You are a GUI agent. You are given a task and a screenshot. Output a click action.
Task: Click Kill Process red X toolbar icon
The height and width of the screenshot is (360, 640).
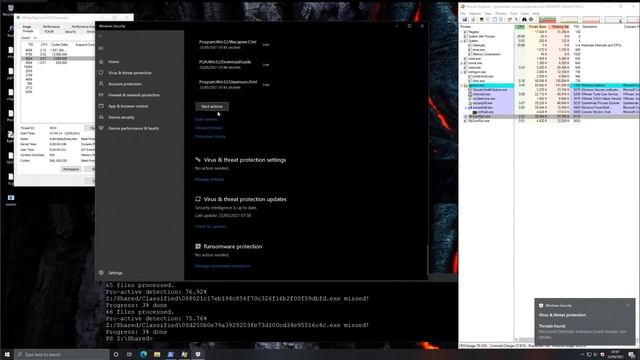click(x=516, y=19)
